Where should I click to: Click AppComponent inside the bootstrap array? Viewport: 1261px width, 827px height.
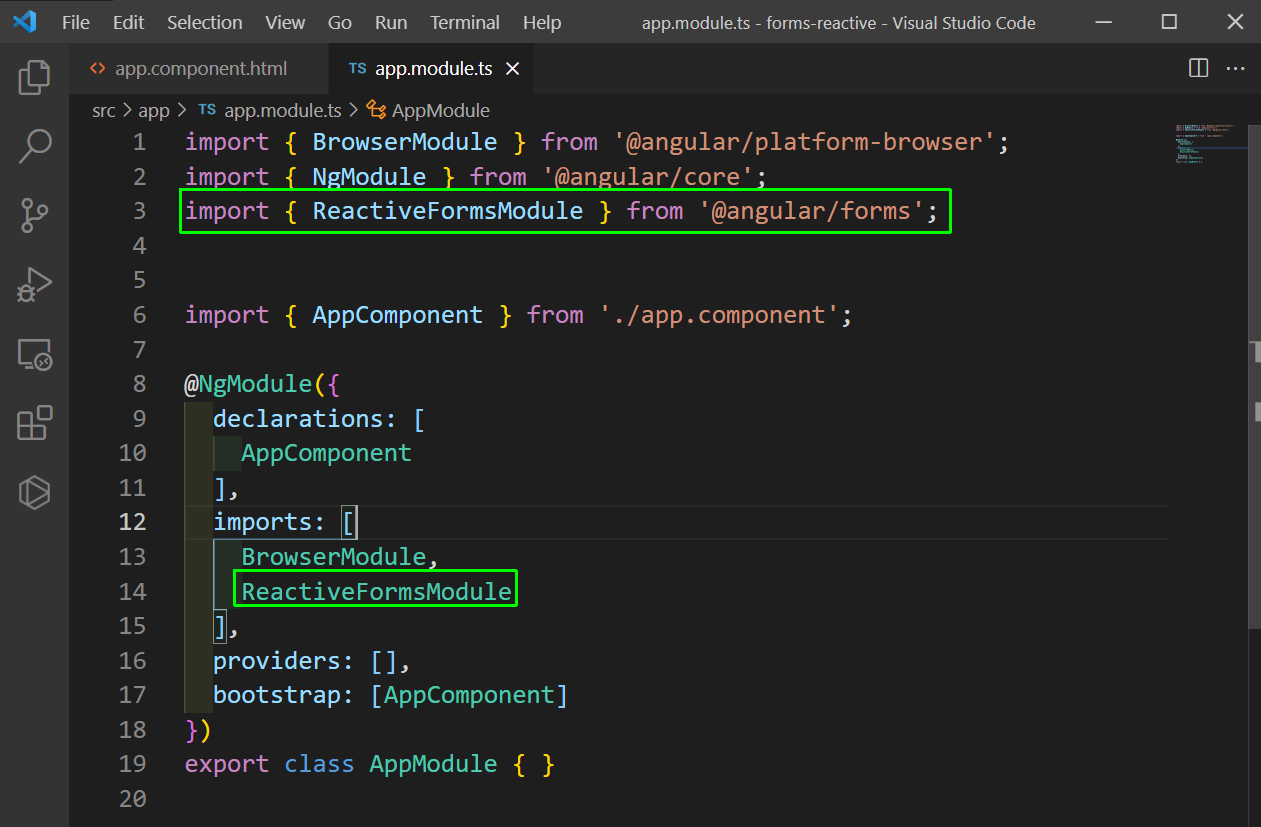469,695
